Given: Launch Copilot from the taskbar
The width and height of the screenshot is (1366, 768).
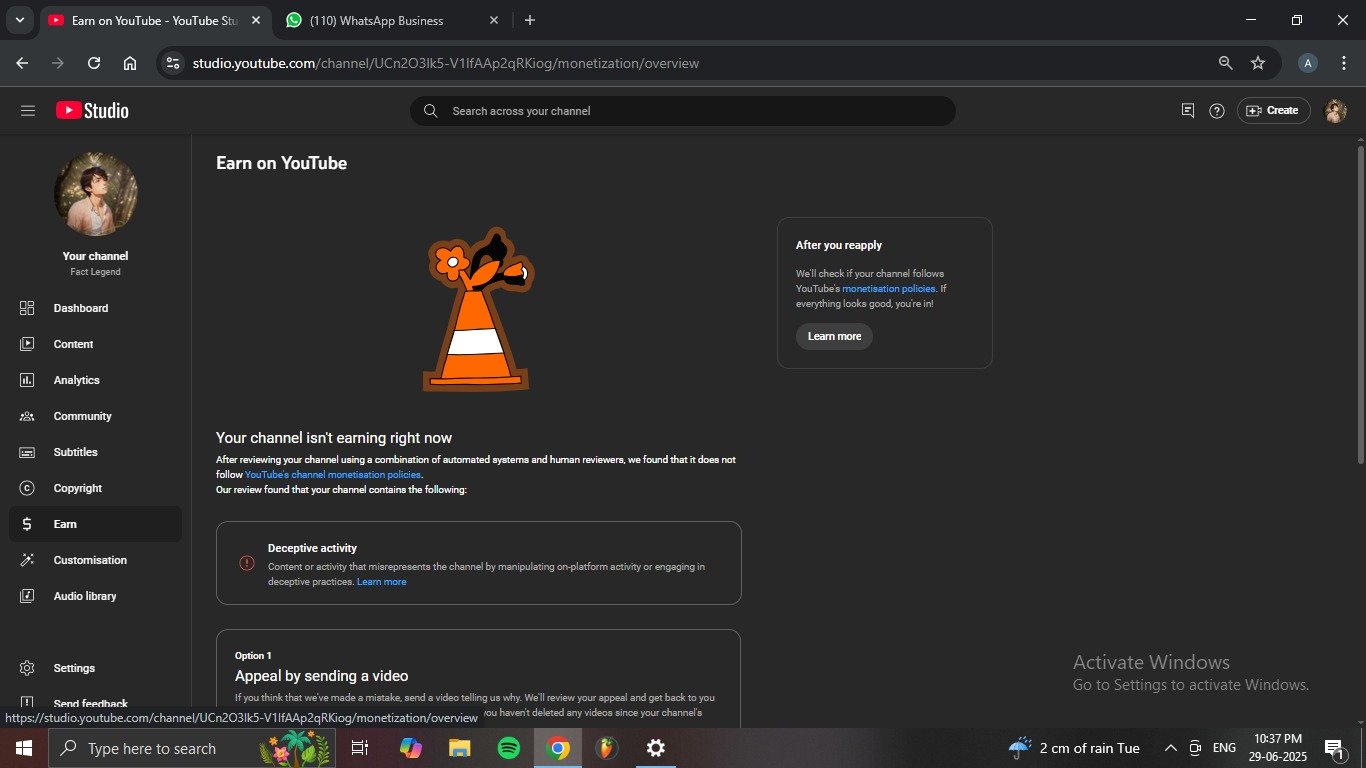Looking at the screenshot, I should tap(411, 748).
